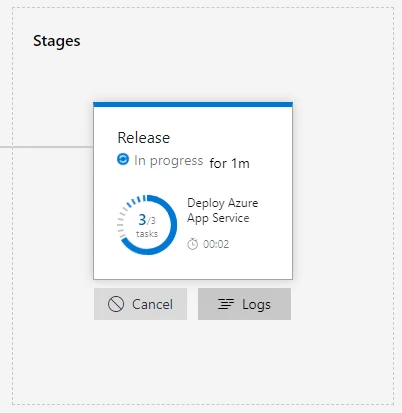Click the for 1m duration label

point(229,163)
